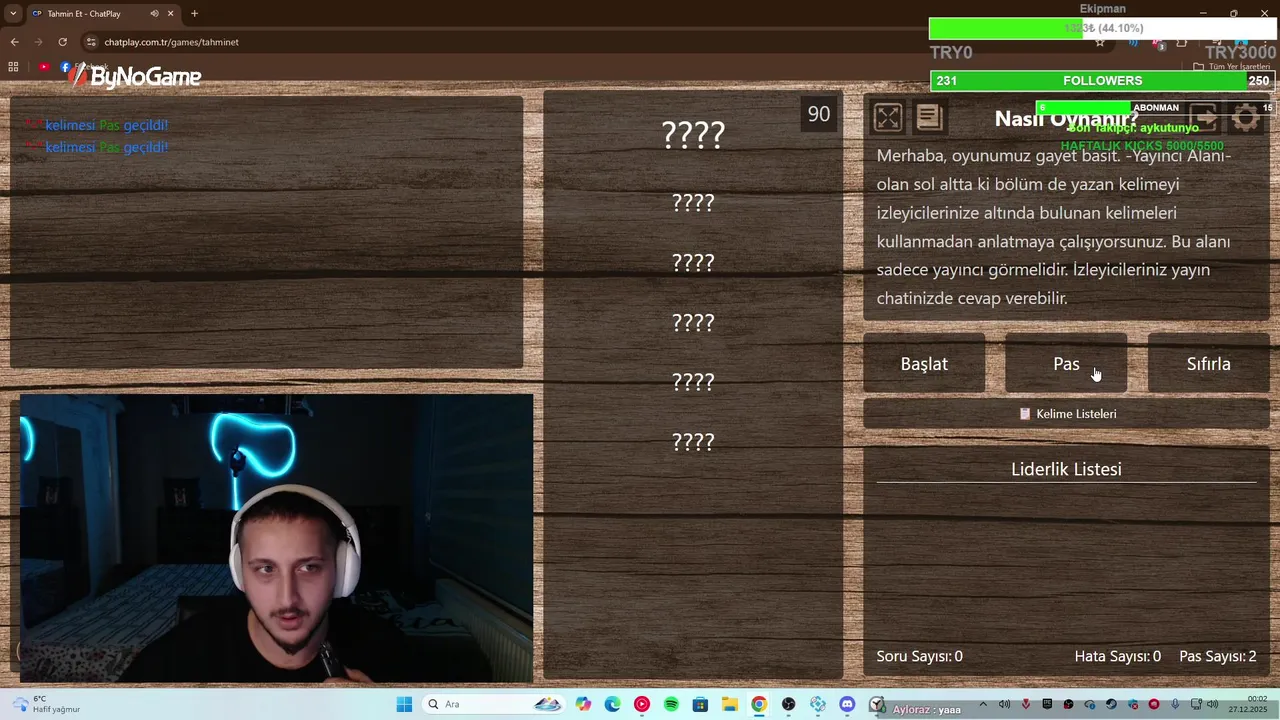The image size is (1280, 720).
Task: Switch to Chrome in the taskbar
Action: click(x=759, y=704)
